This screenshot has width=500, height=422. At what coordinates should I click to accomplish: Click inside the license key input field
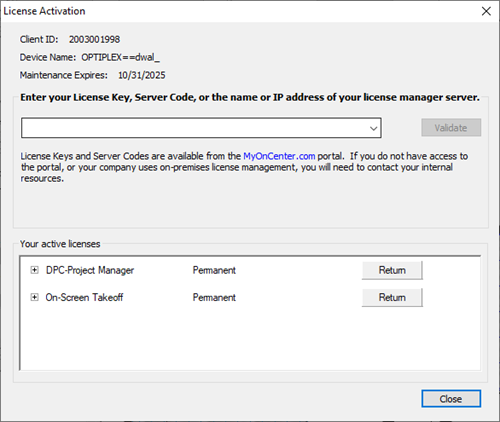click(195, 128)
